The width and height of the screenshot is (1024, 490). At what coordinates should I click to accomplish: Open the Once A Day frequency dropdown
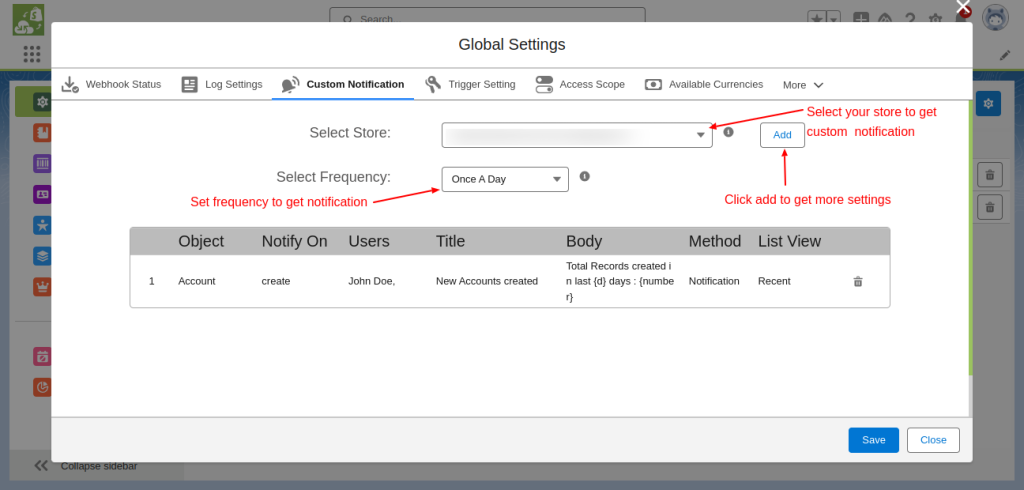click(505, 179)
